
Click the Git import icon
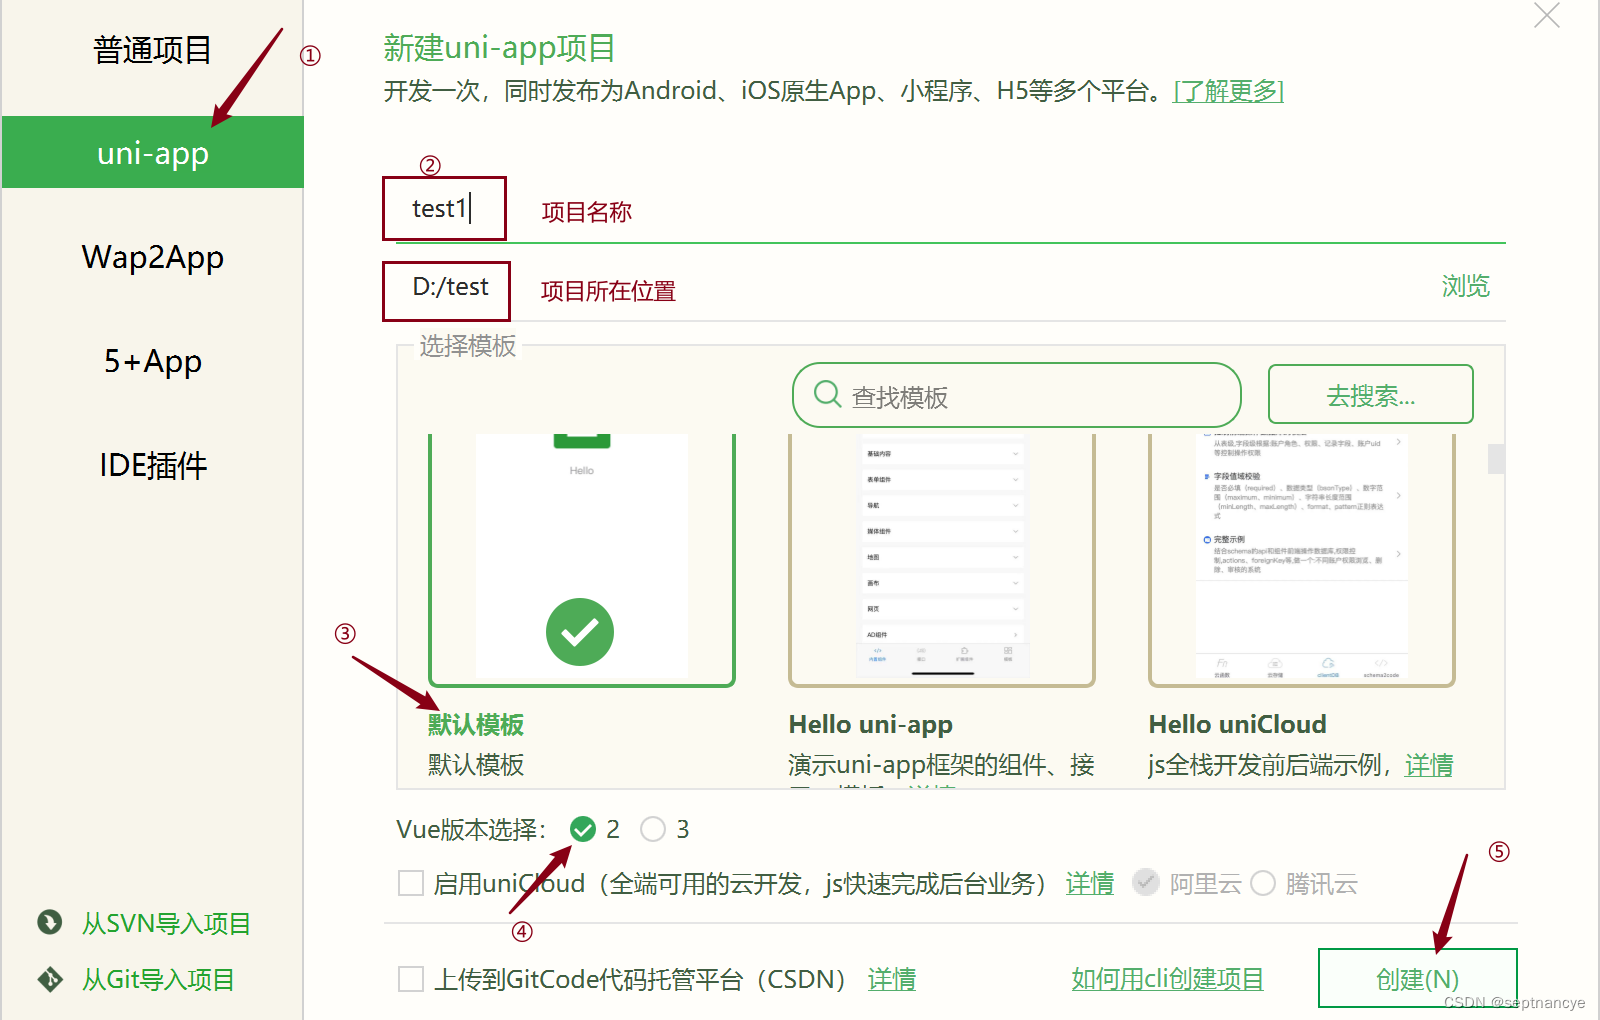[50, 979]
